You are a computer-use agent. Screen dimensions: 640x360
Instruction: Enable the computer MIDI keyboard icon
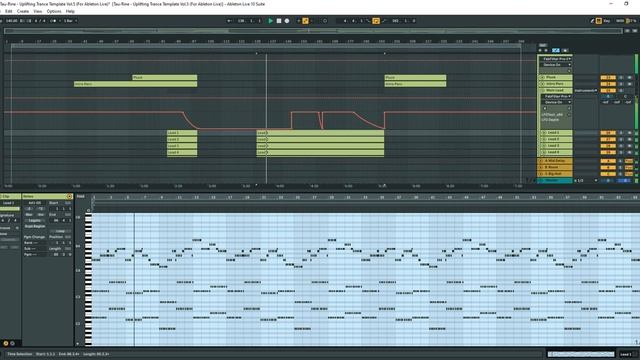pos(599,21)
